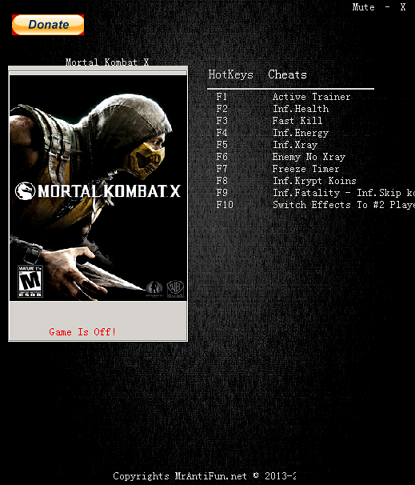
Task: Click the yellow Donate button
Action: click(48, 25)
